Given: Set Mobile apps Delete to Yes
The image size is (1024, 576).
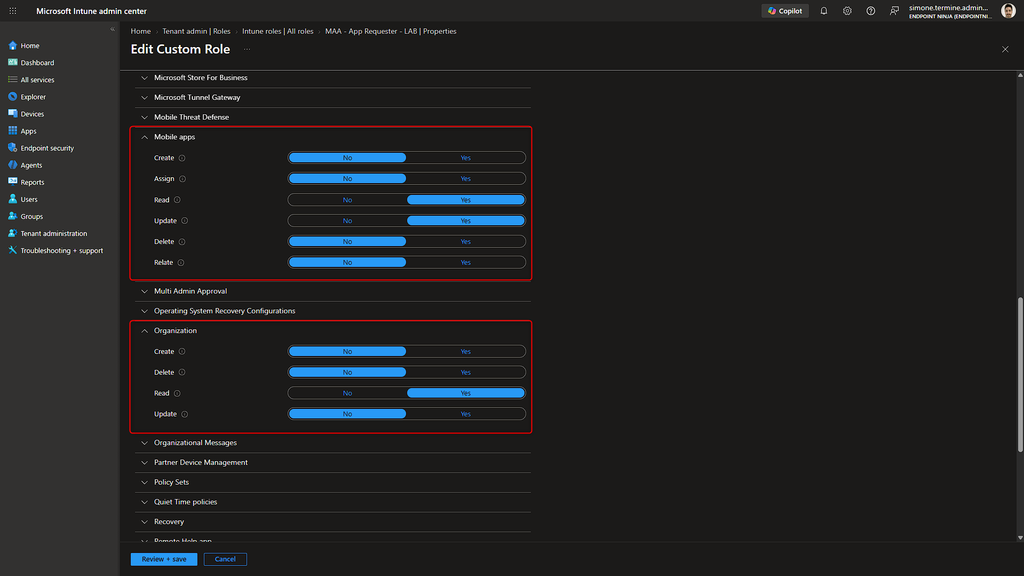Looking at the screenshot, I should [466, 242].
